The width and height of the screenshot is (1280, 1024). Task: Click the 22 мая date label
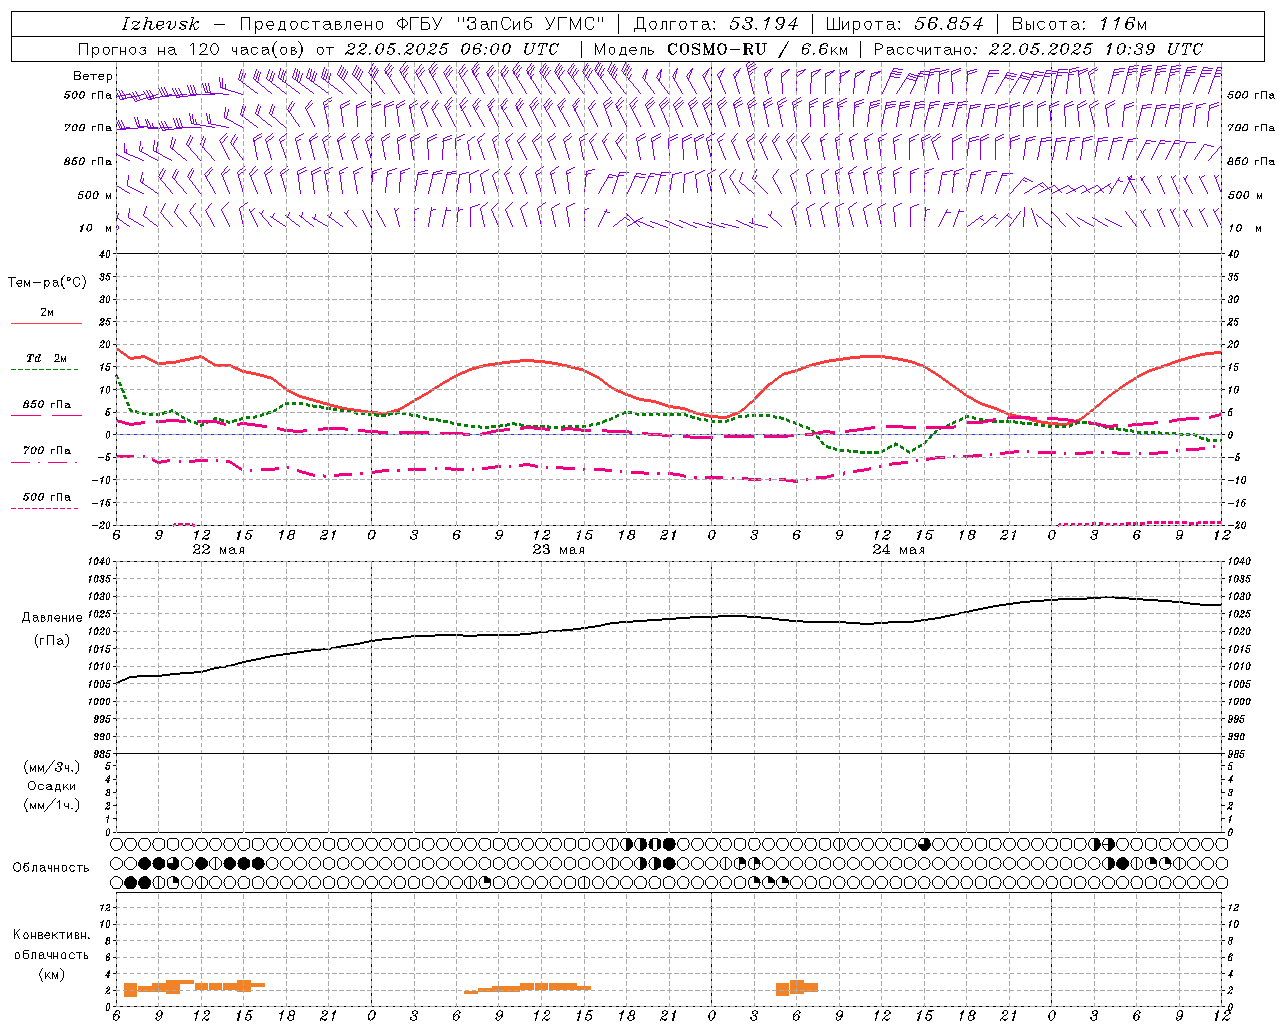tap(218, 550)
